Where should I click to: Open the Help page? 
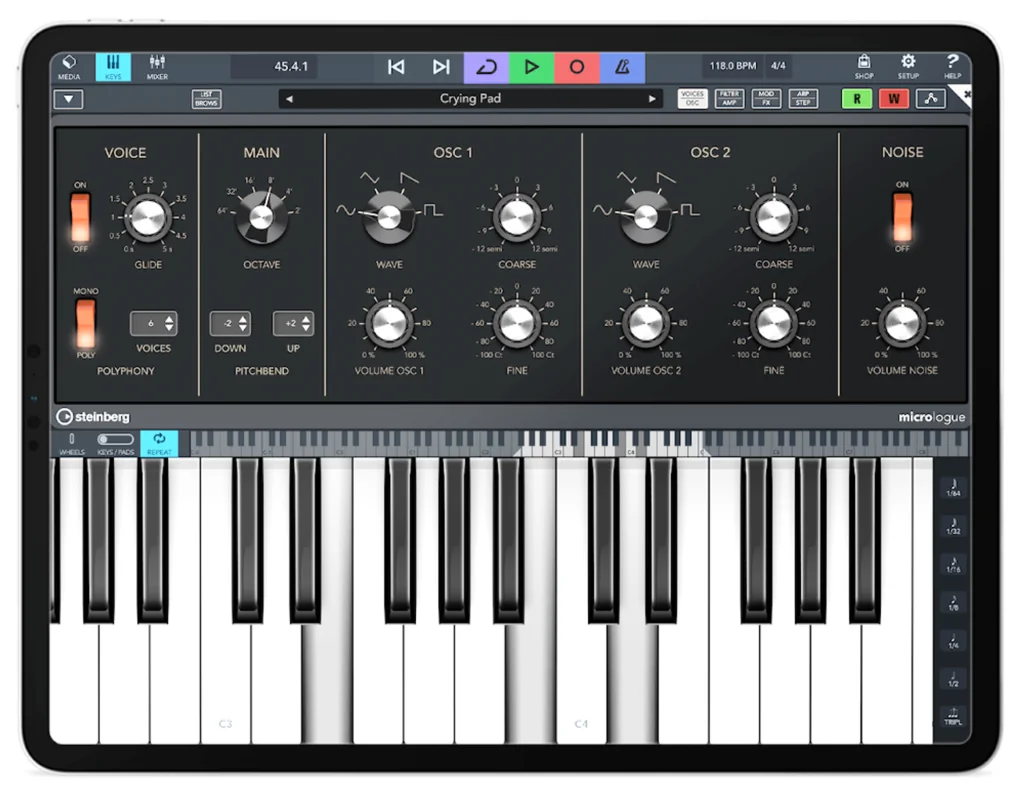(x=952, y=67)
